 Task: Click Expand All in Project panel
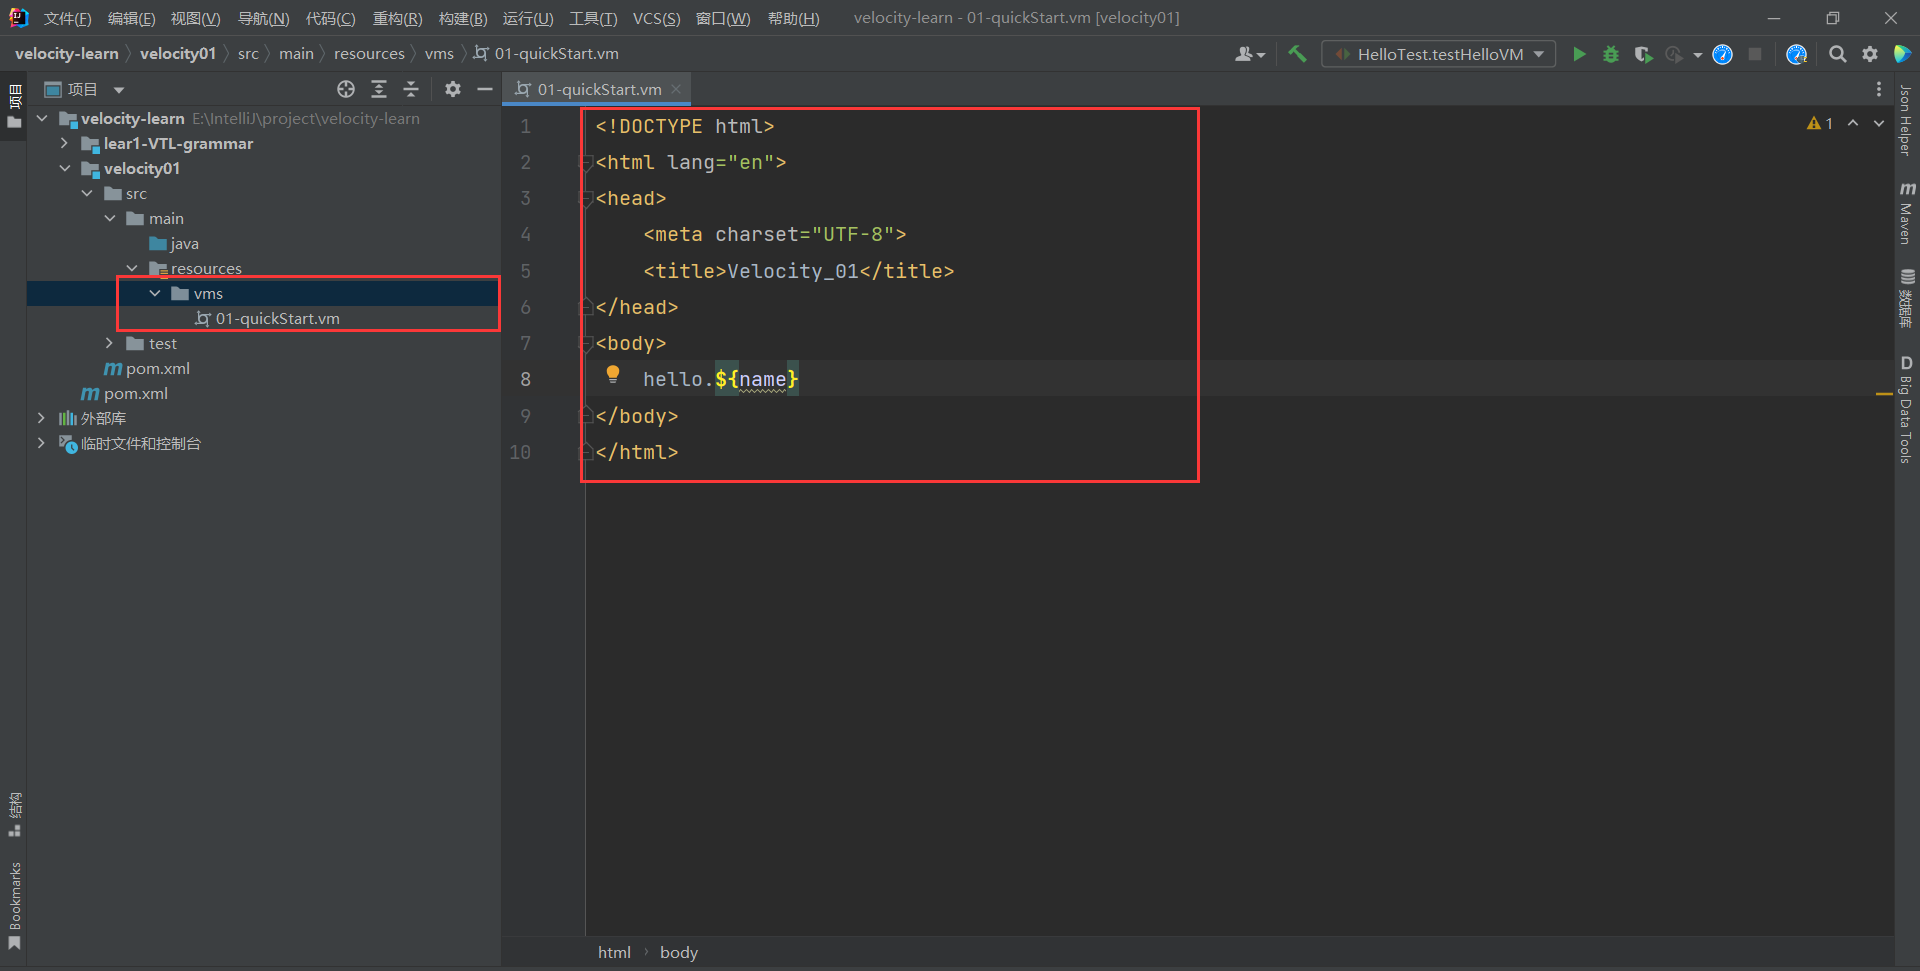point(379,89)
